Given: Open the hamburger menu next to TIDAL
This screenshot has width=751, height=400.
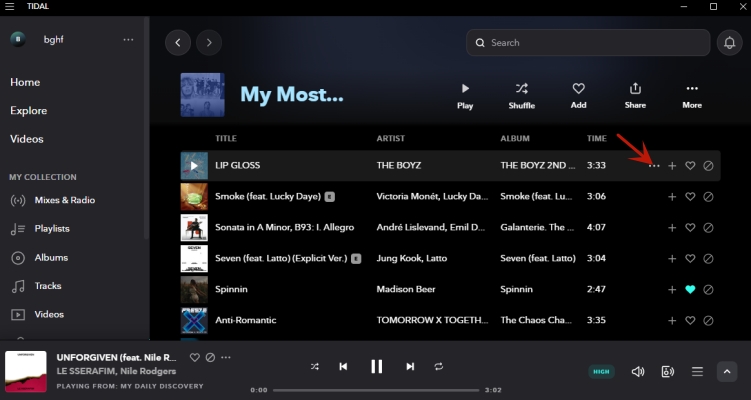Looking at the screenshot, I should [10, 7].
